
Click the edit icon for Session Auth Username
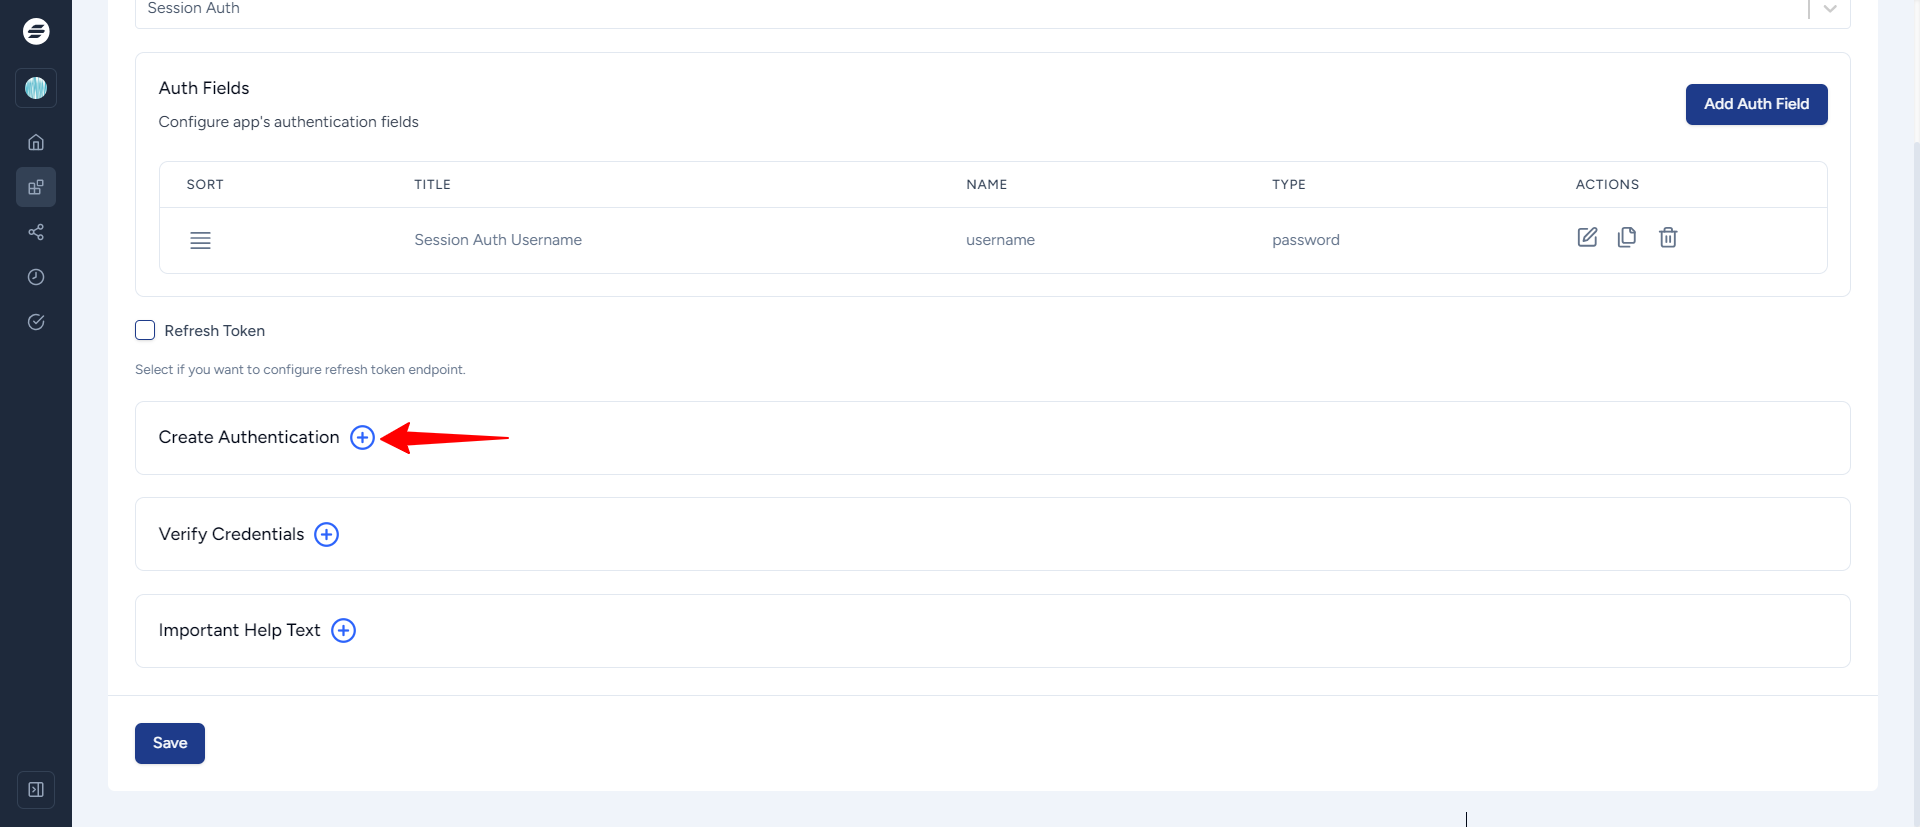[1587, 238]
